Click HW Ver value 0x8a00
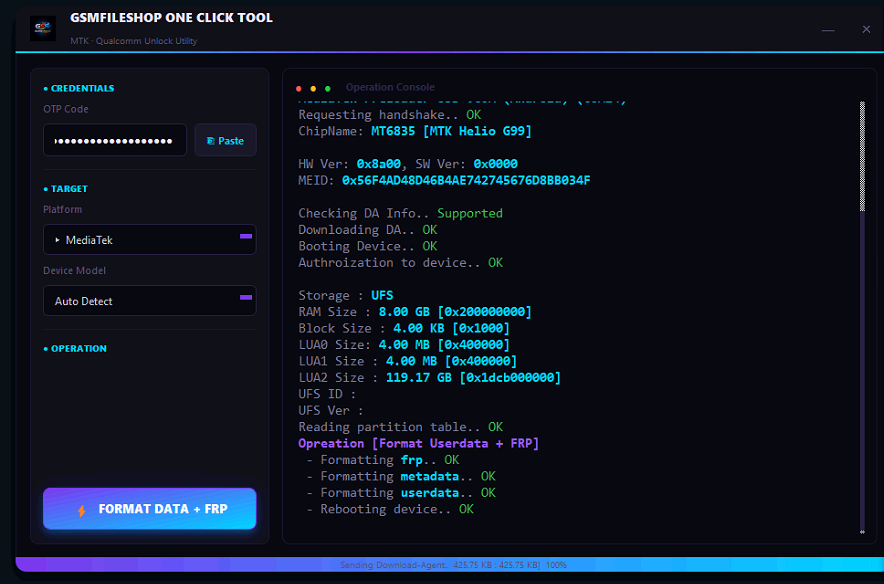884x584 pixels. 378,164
